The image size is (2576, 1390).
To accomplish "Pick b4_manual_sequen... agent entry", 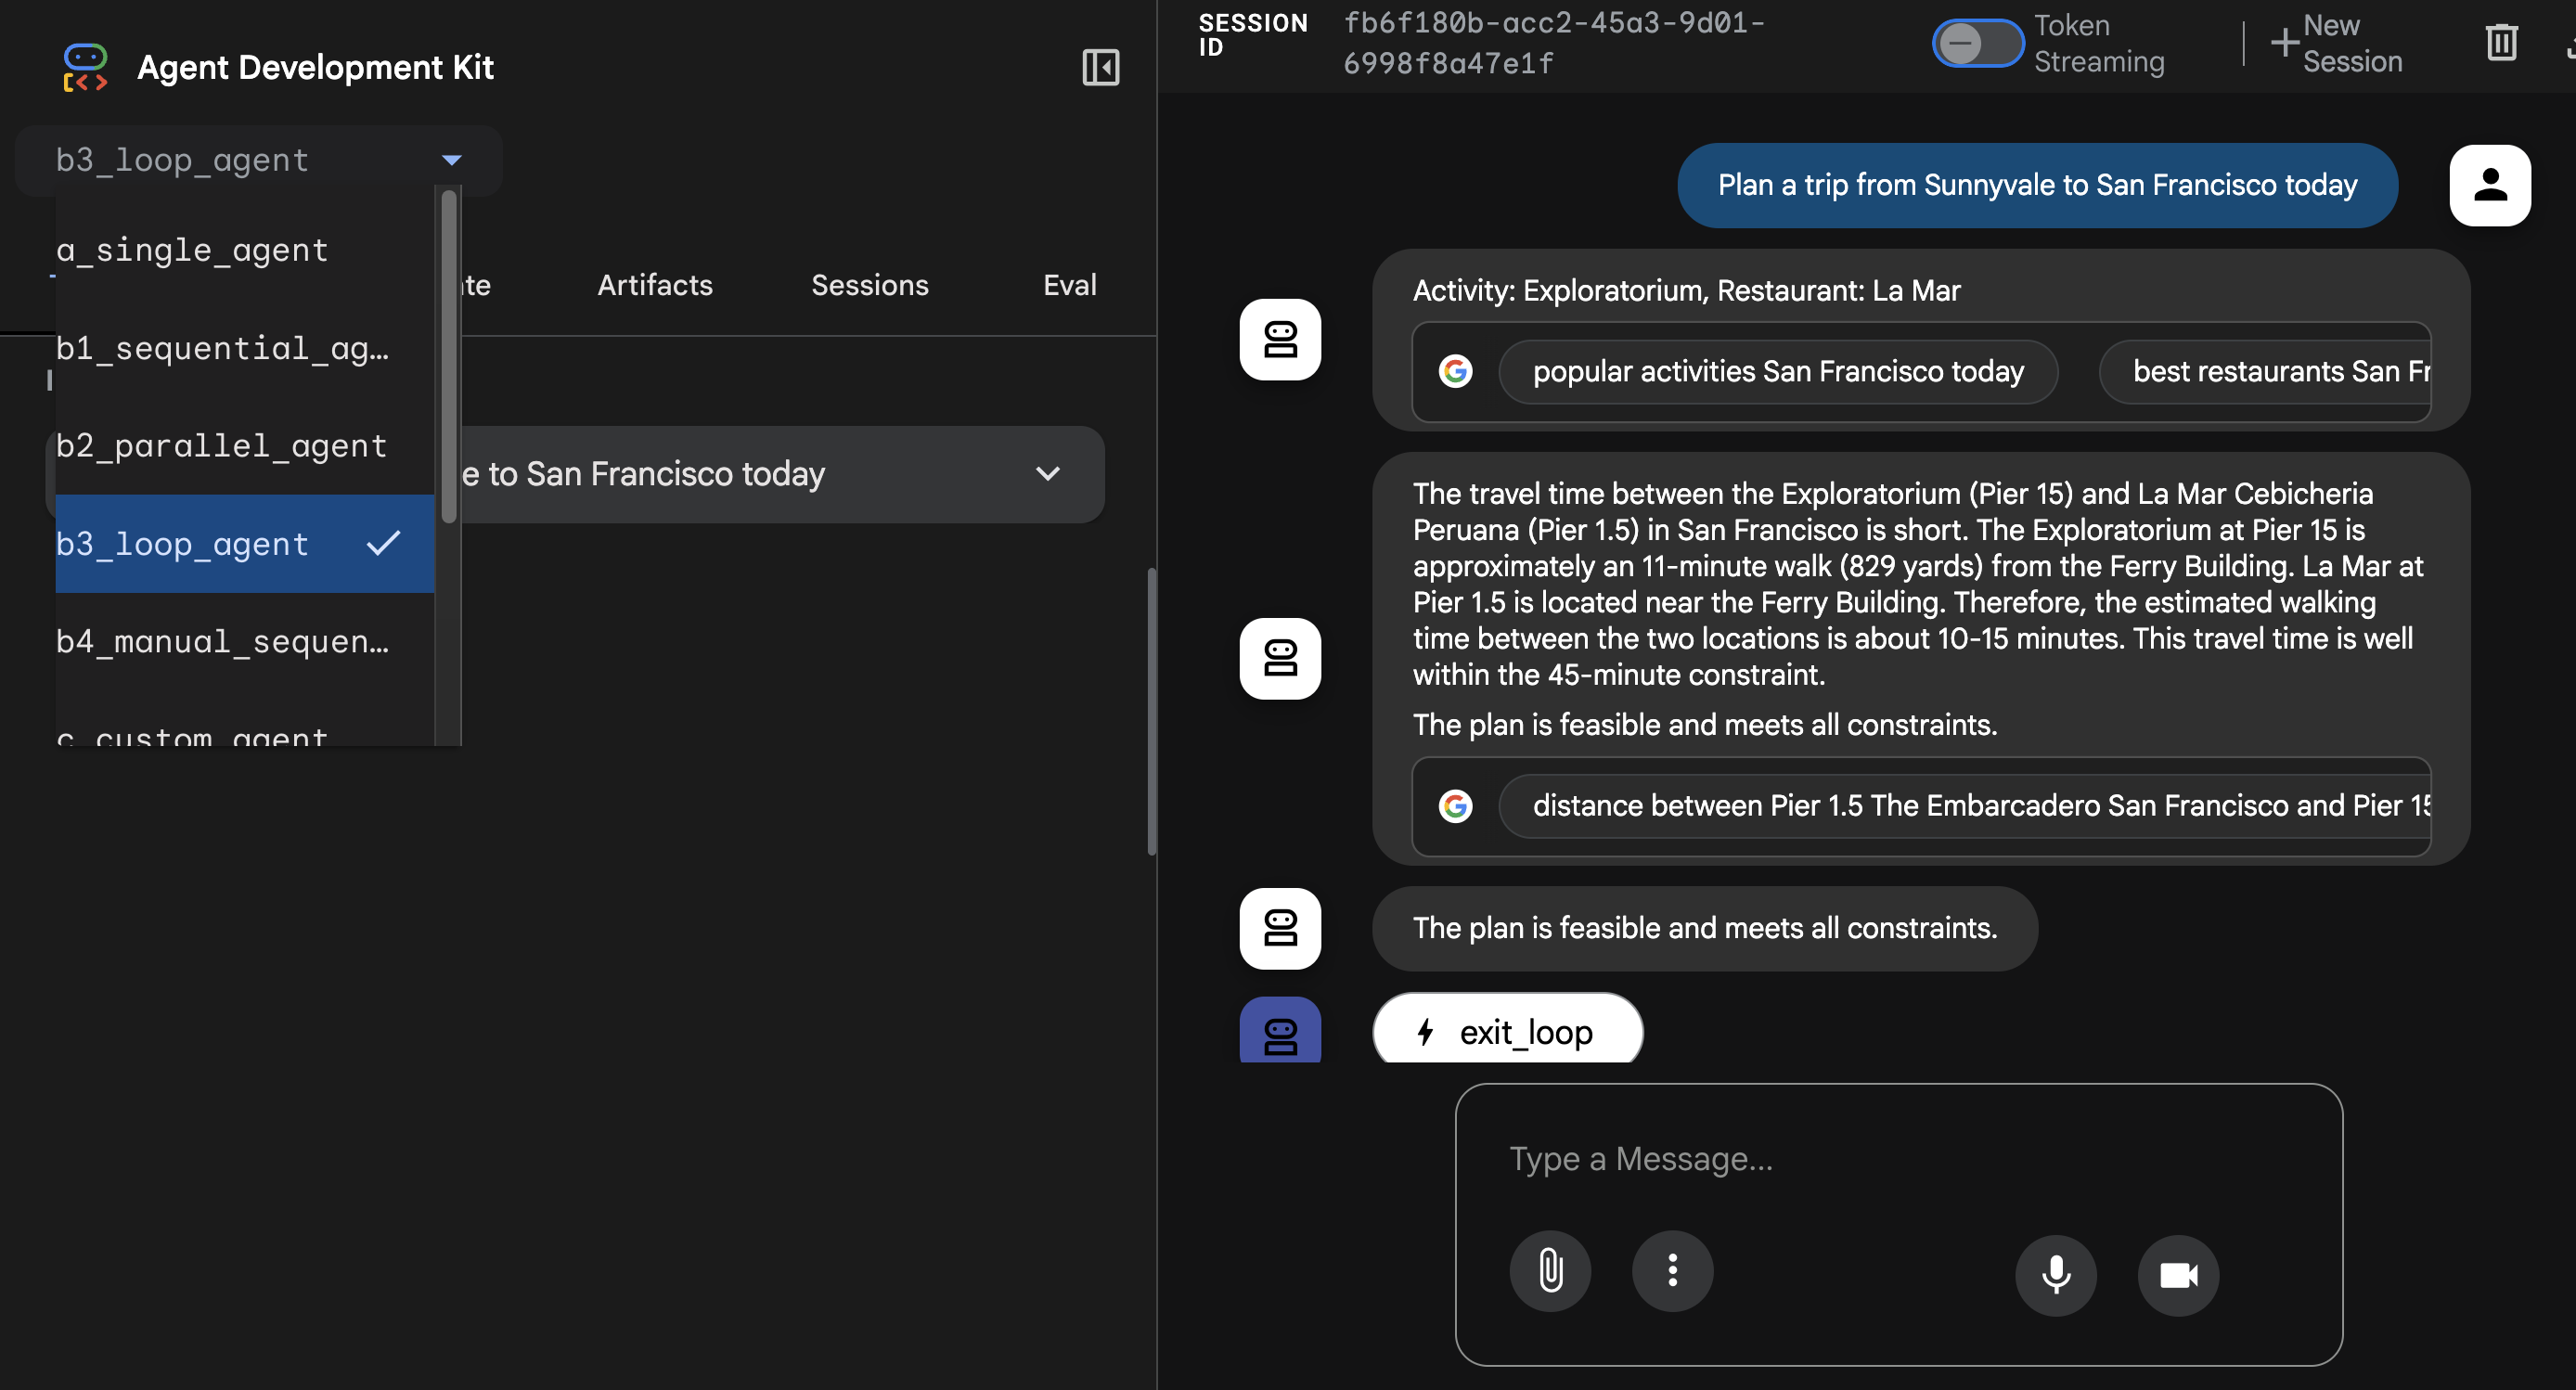I will tap(222, 642).
